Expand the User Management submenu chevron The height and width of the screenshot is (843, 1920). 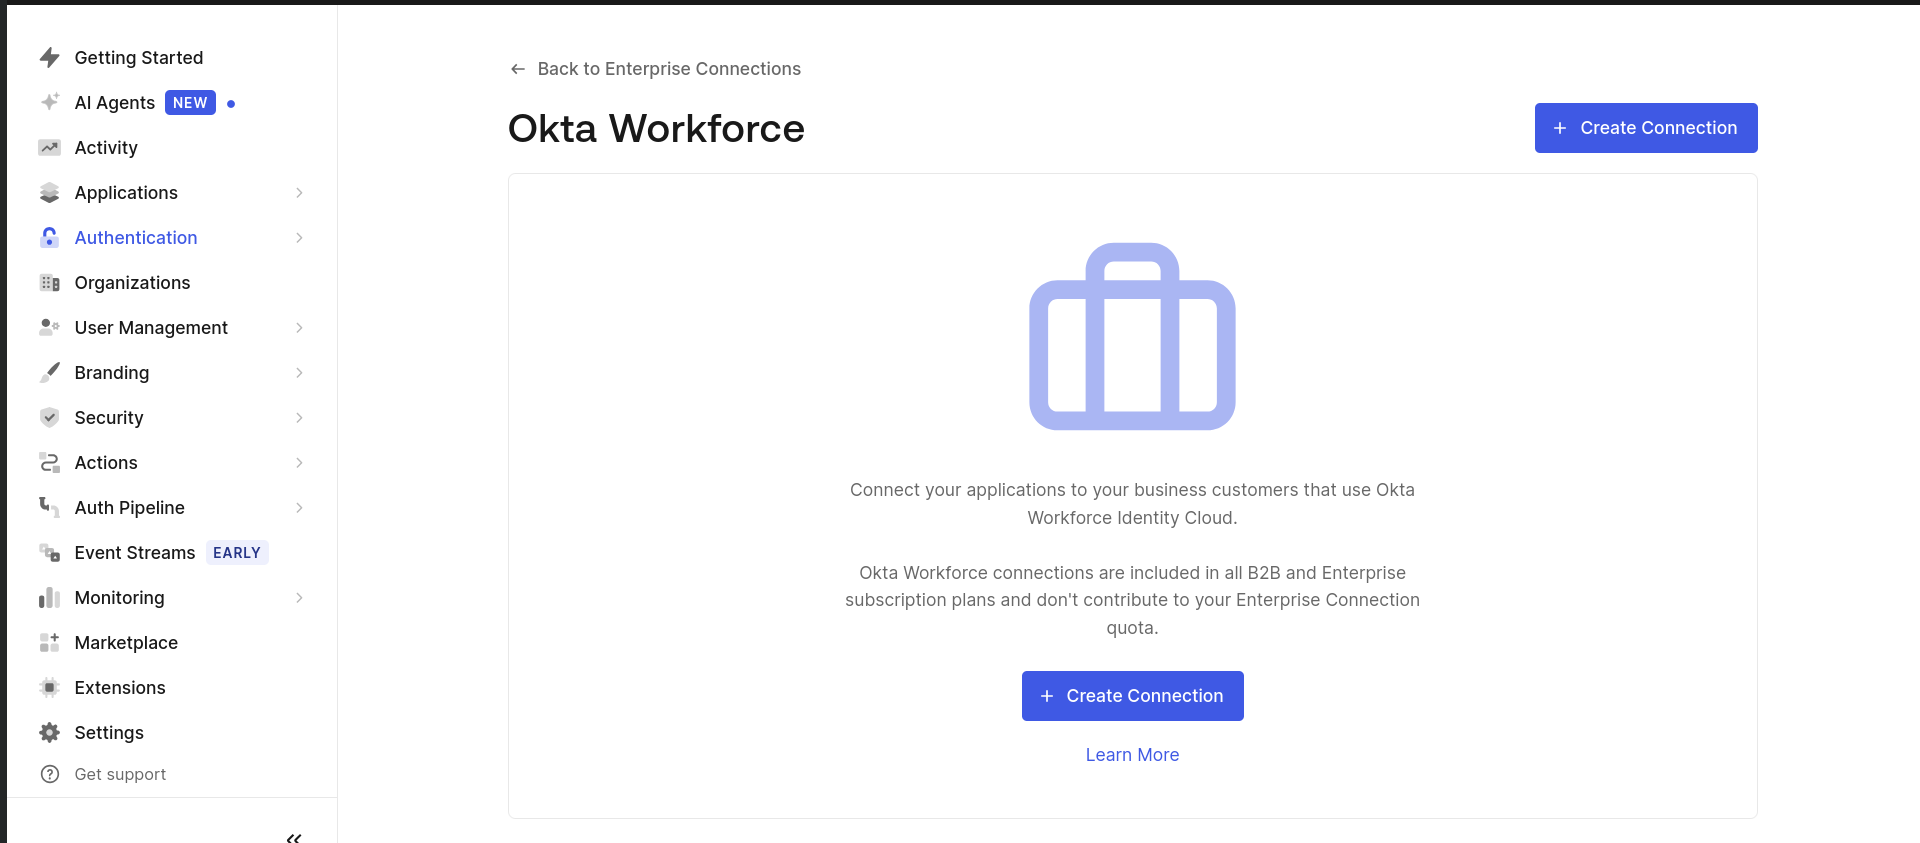[x=299, y=328]
